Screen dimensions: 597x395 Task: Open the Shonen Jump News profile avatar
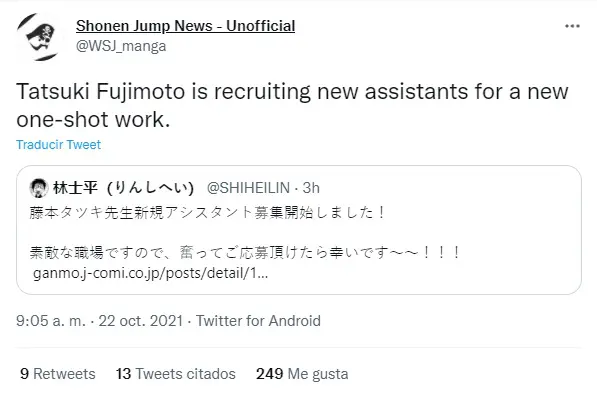coord(39,37)
